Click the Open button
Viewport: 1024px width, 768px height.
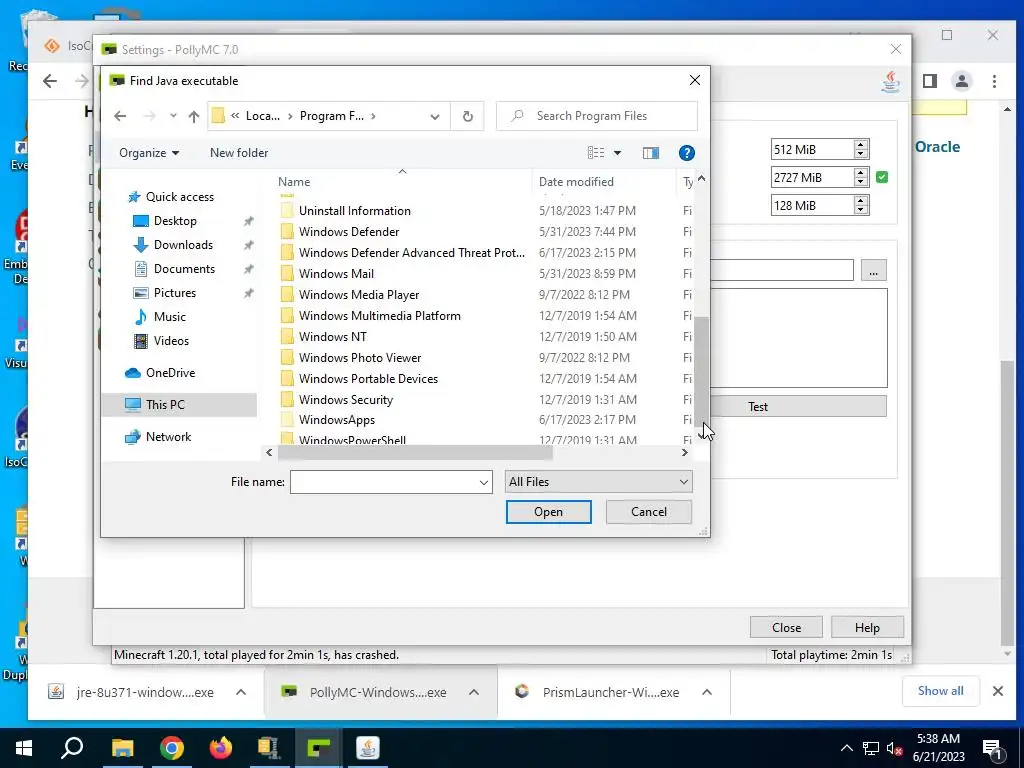[549, 512]
